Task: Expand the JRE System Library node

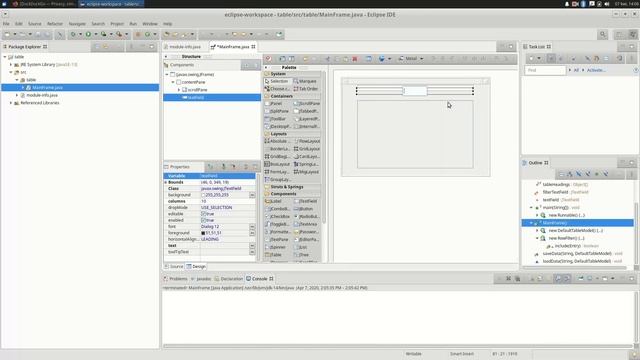Action: (x=11, y=64)
